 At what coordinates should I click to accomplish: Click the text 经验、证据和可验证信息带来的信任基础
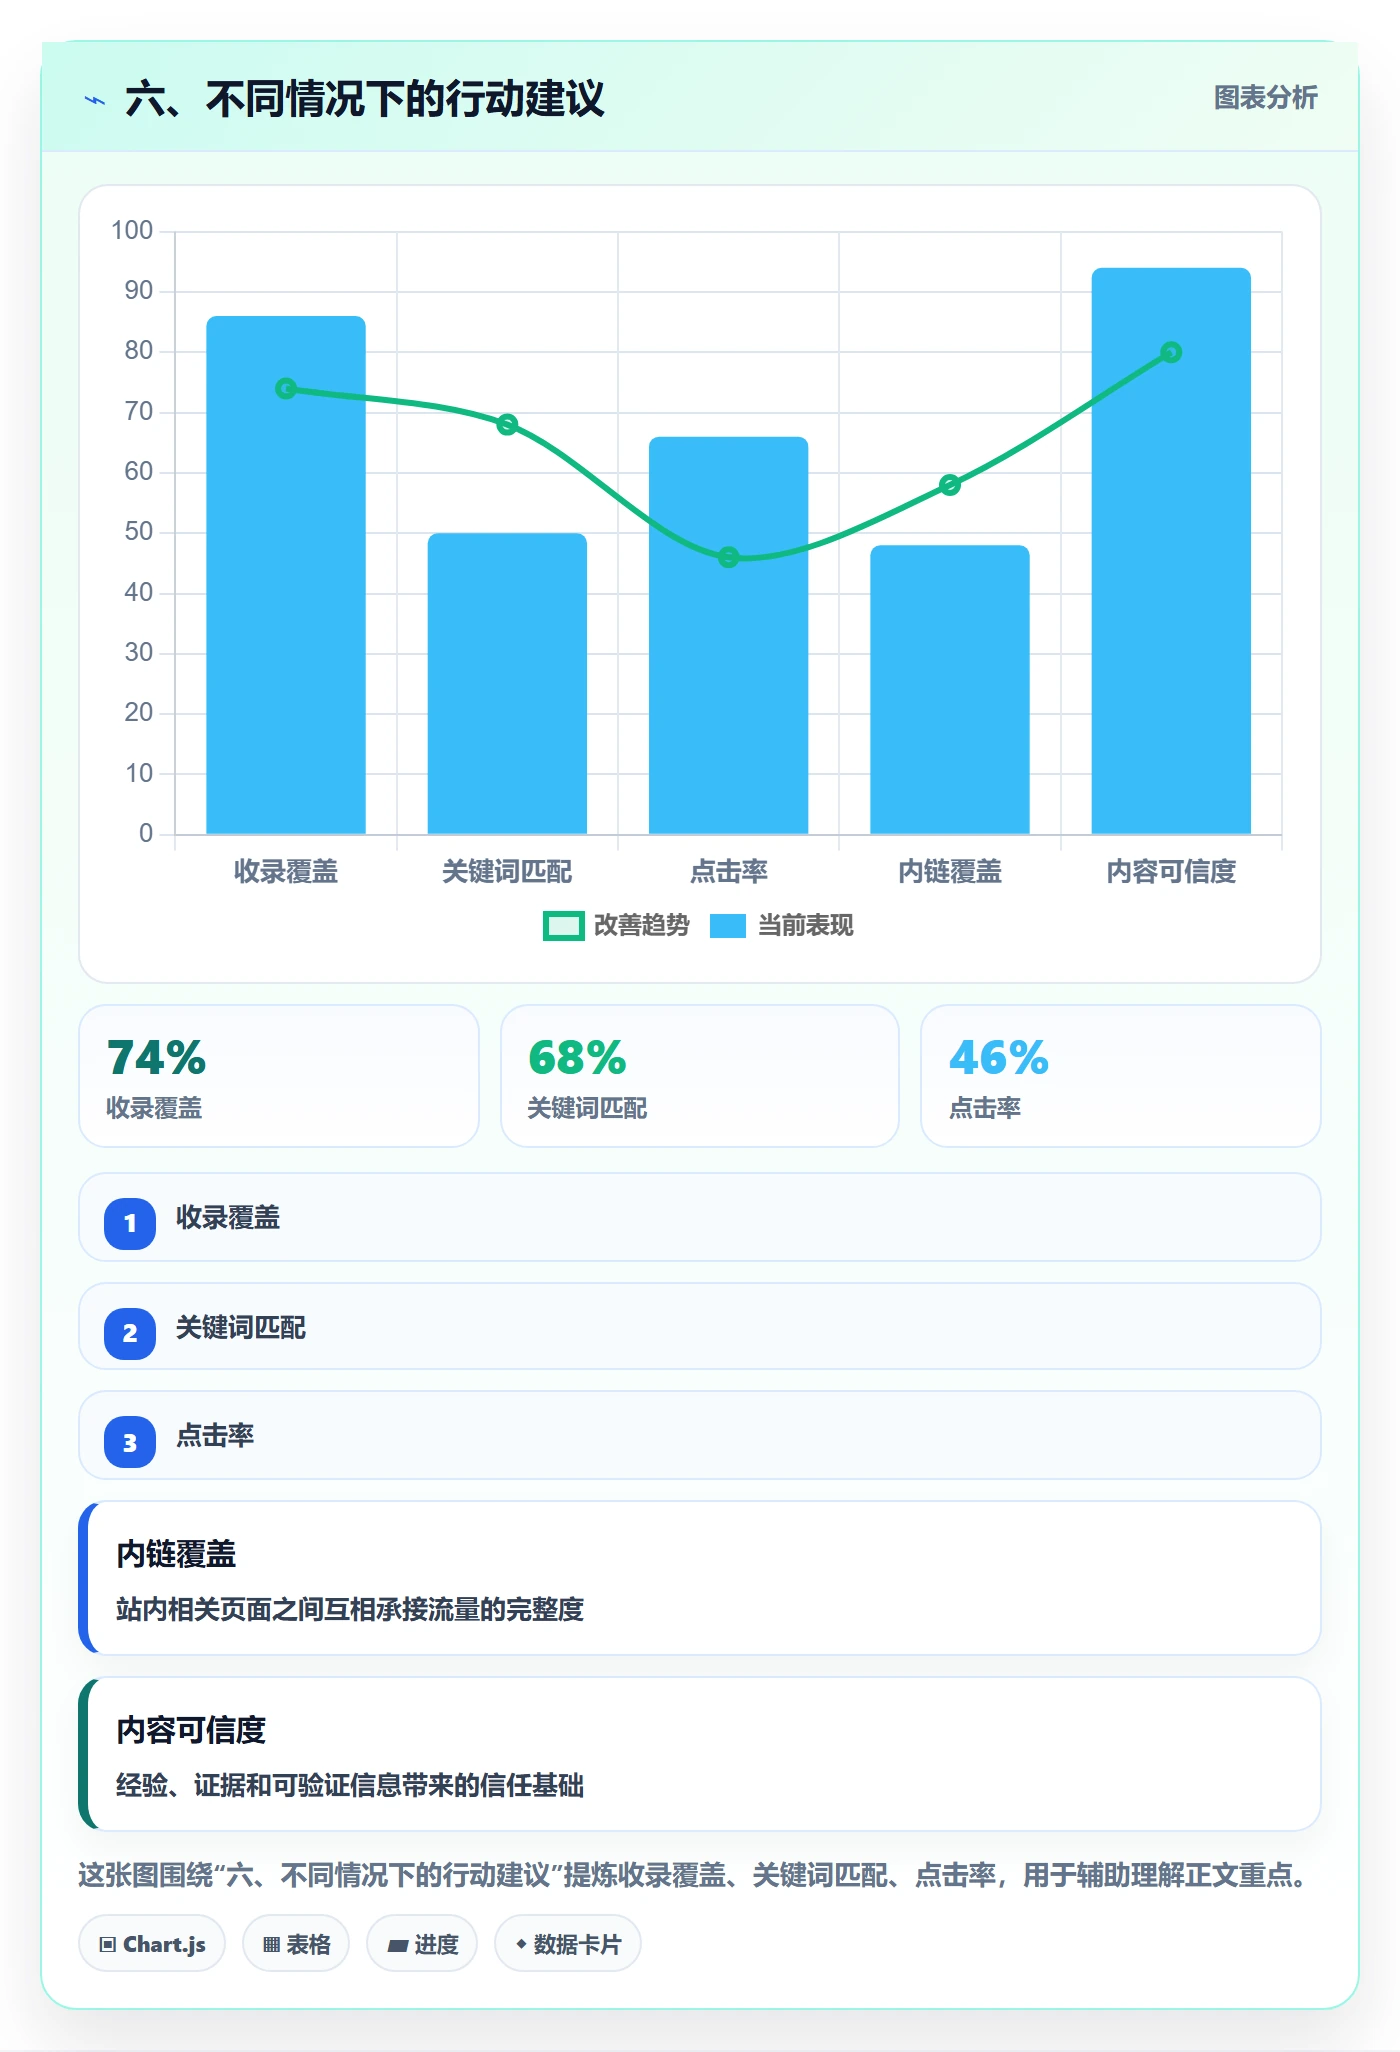click(x=350, y=1785)
